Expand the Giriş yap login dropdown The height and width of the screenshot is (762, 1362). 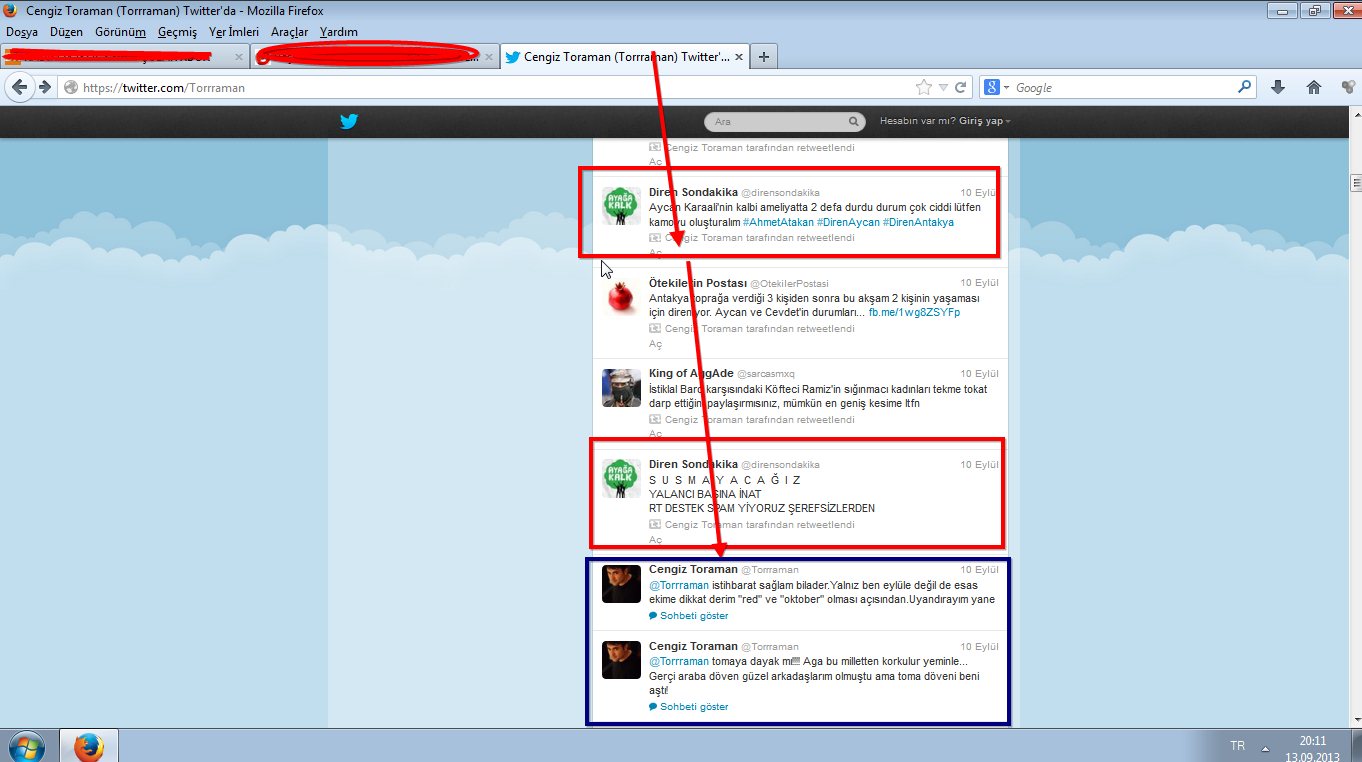985,121
